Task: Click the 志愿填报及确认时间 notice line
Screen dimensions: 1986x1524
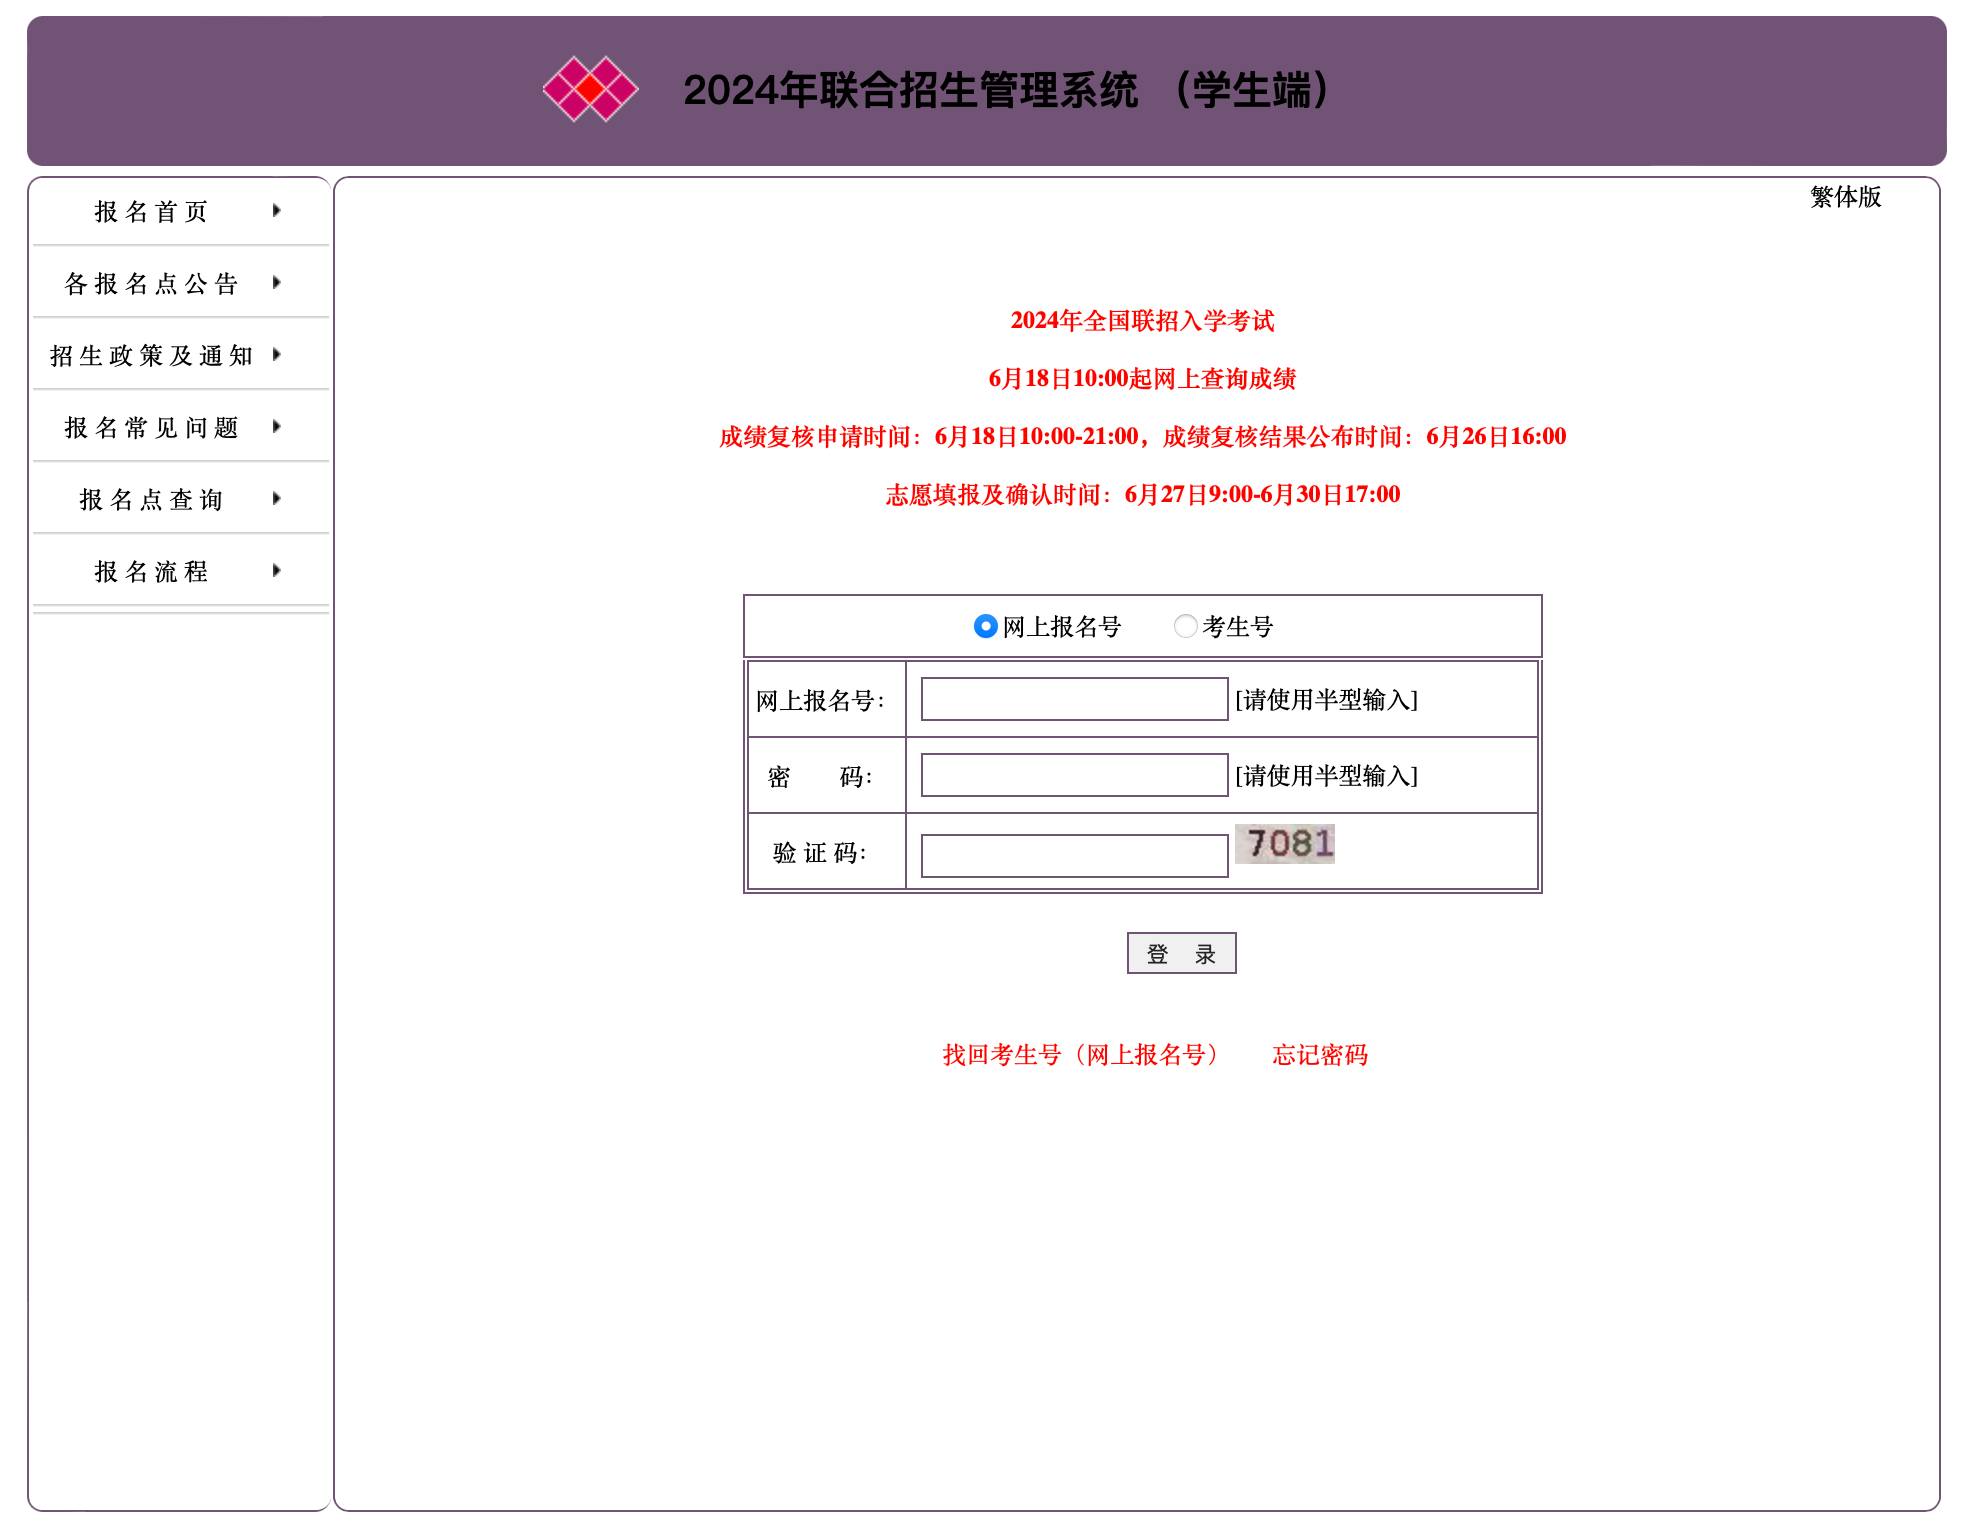Action: tap(1142, 495)
